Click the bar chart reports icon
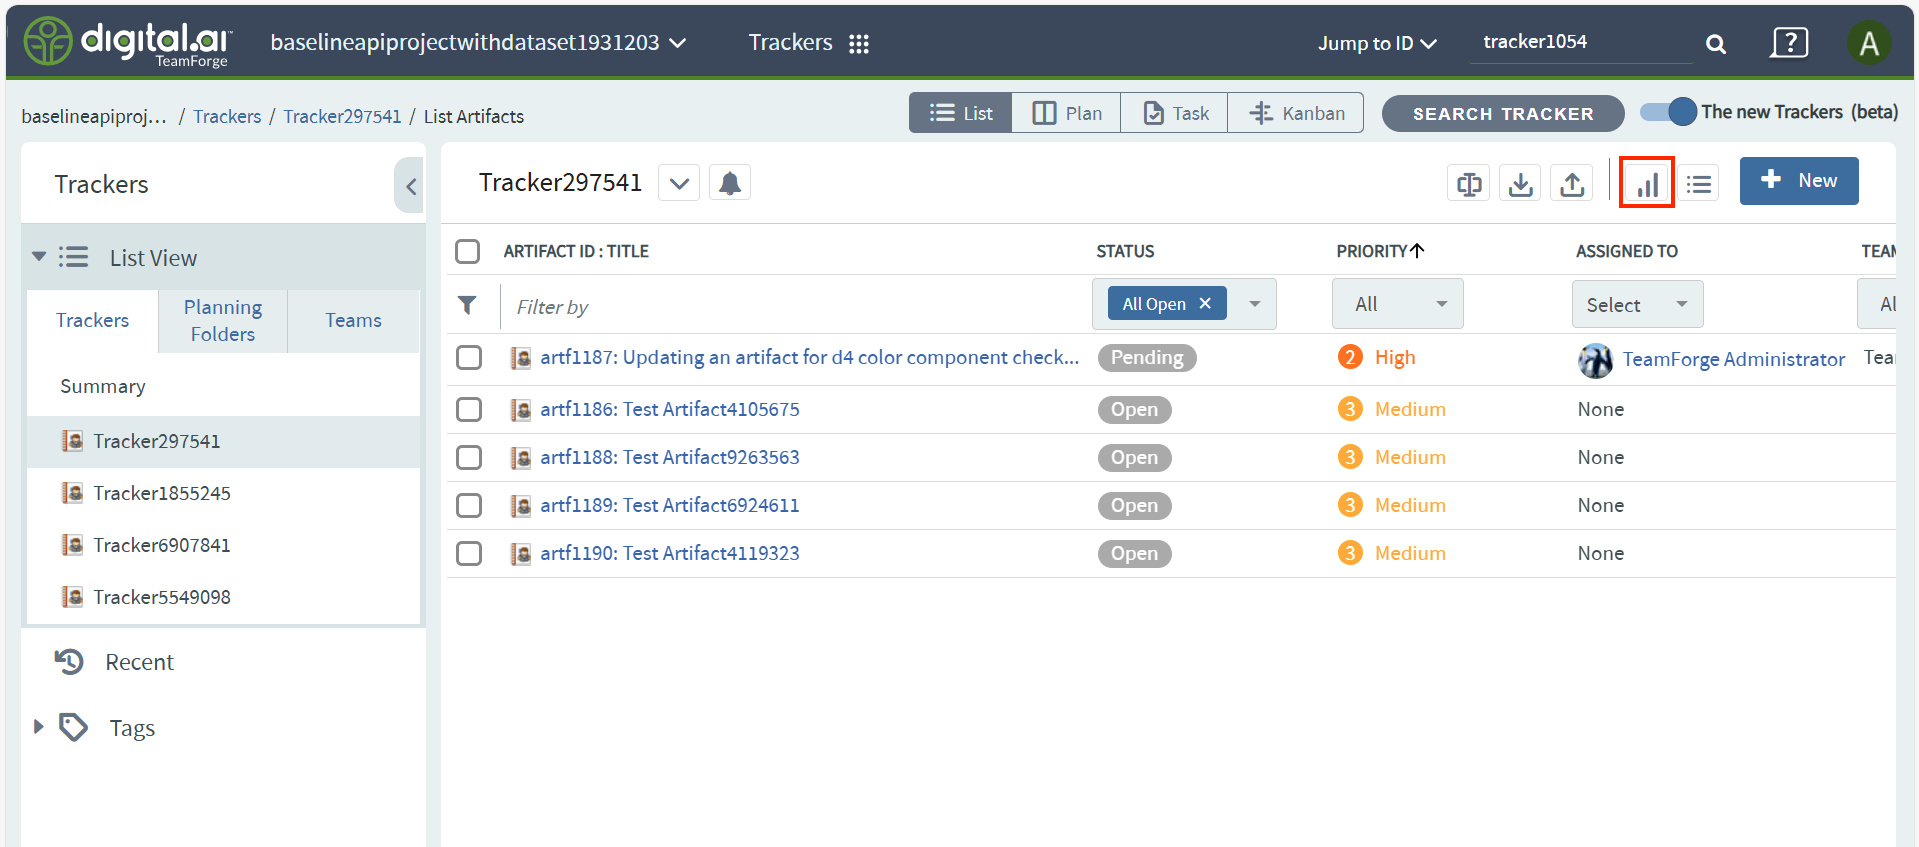Viewport: 1919px width, 847px height. 1646,183
